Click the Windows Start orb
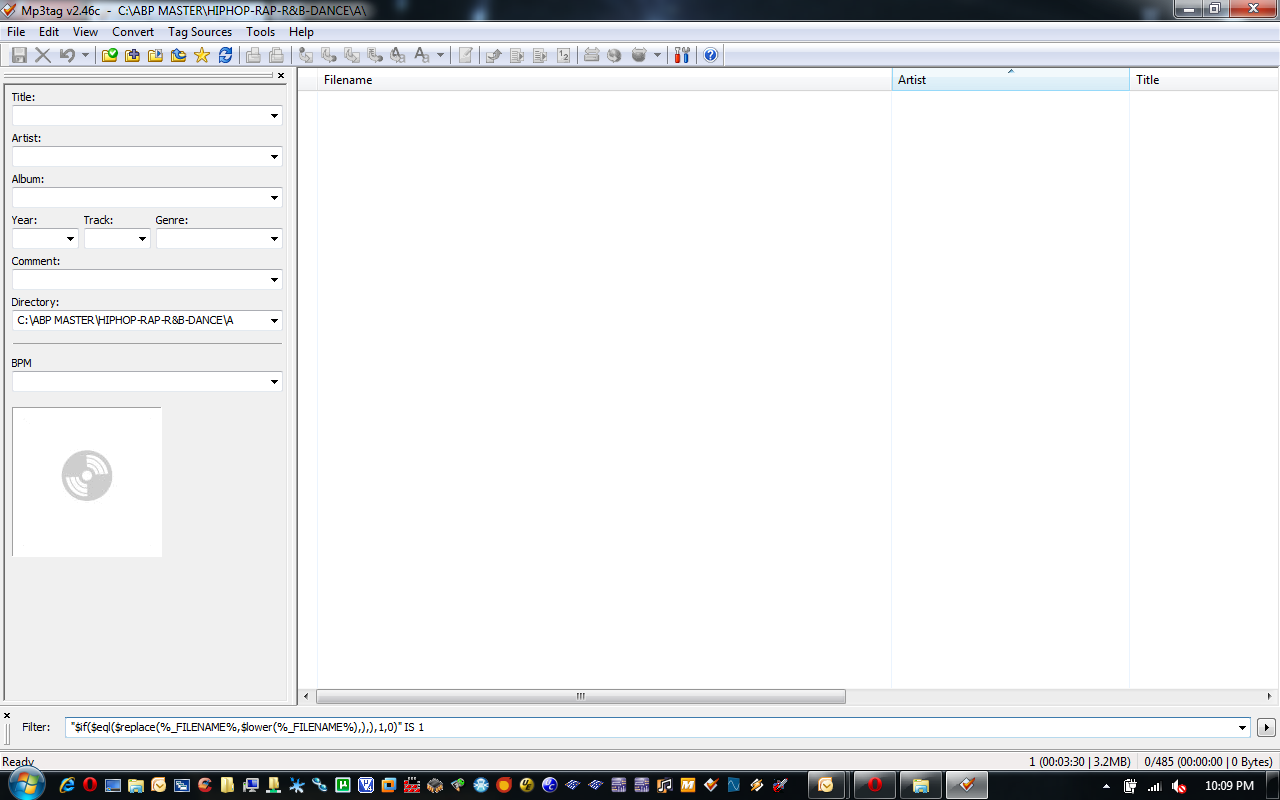The width and height of the screenshot is (1280, 800). (x=26, y=785)
